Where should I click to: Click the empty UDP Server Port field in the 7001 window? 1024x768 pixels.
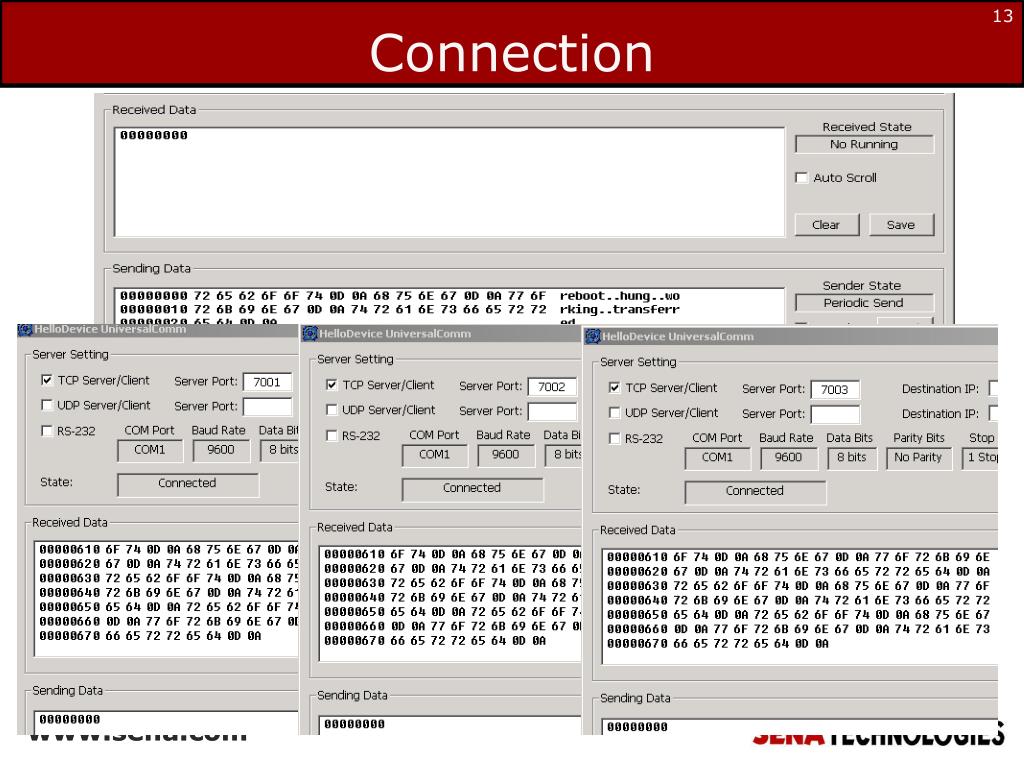click(268, 406)
